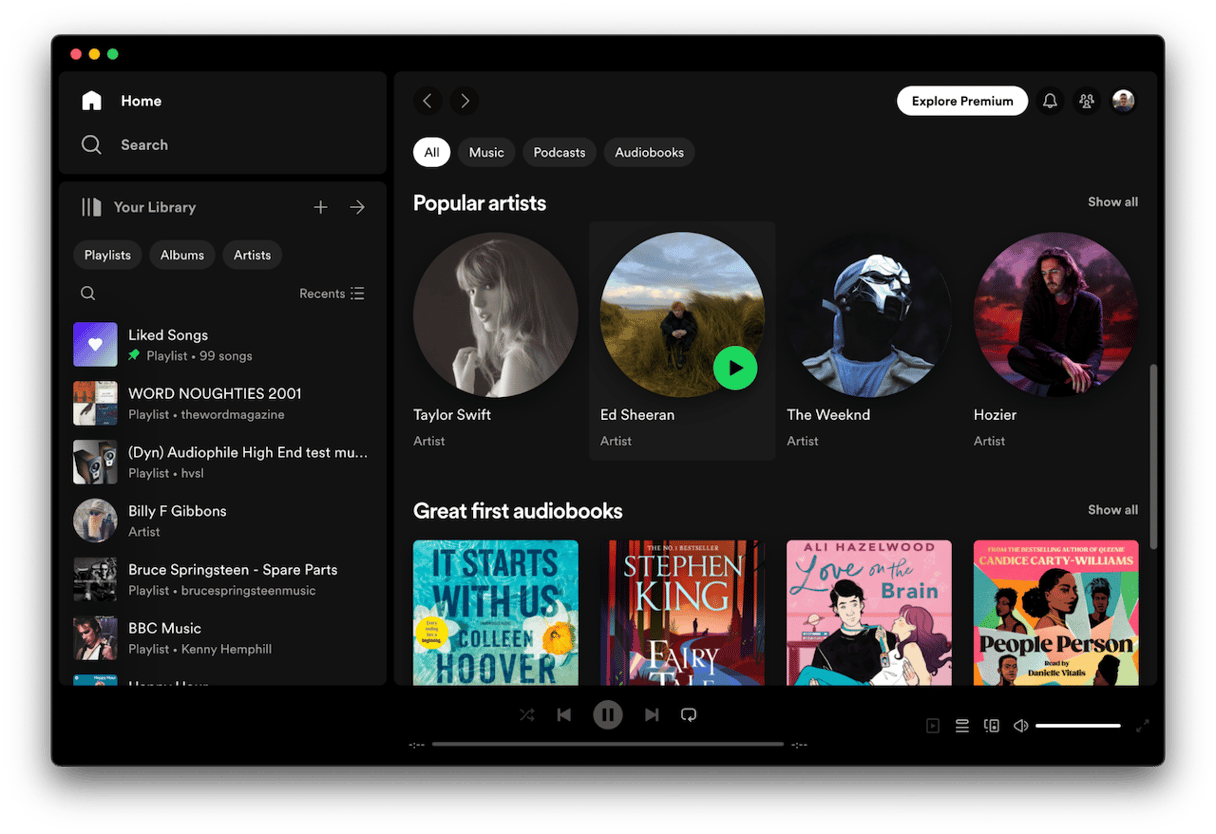The width and height of the screenshot is (1216, 834).
Task: Adjust the volume slider
Action: coord(1078,726)
